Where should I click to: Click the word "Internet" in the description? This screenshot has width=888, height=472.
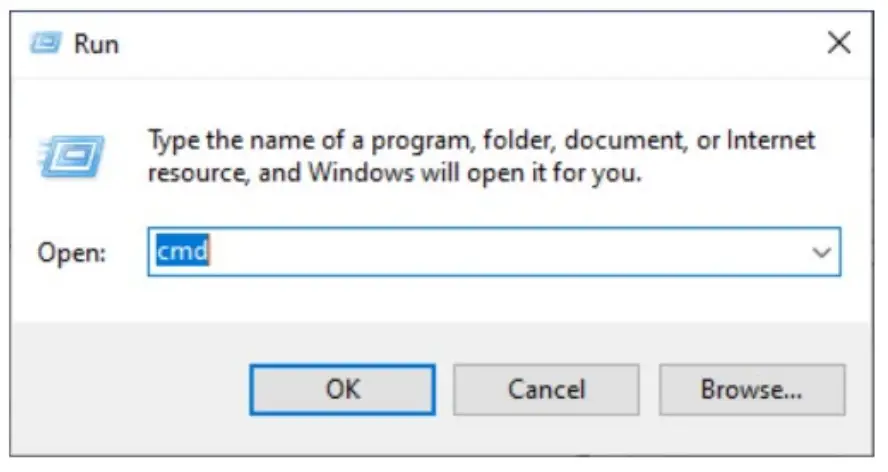(770, 140)
